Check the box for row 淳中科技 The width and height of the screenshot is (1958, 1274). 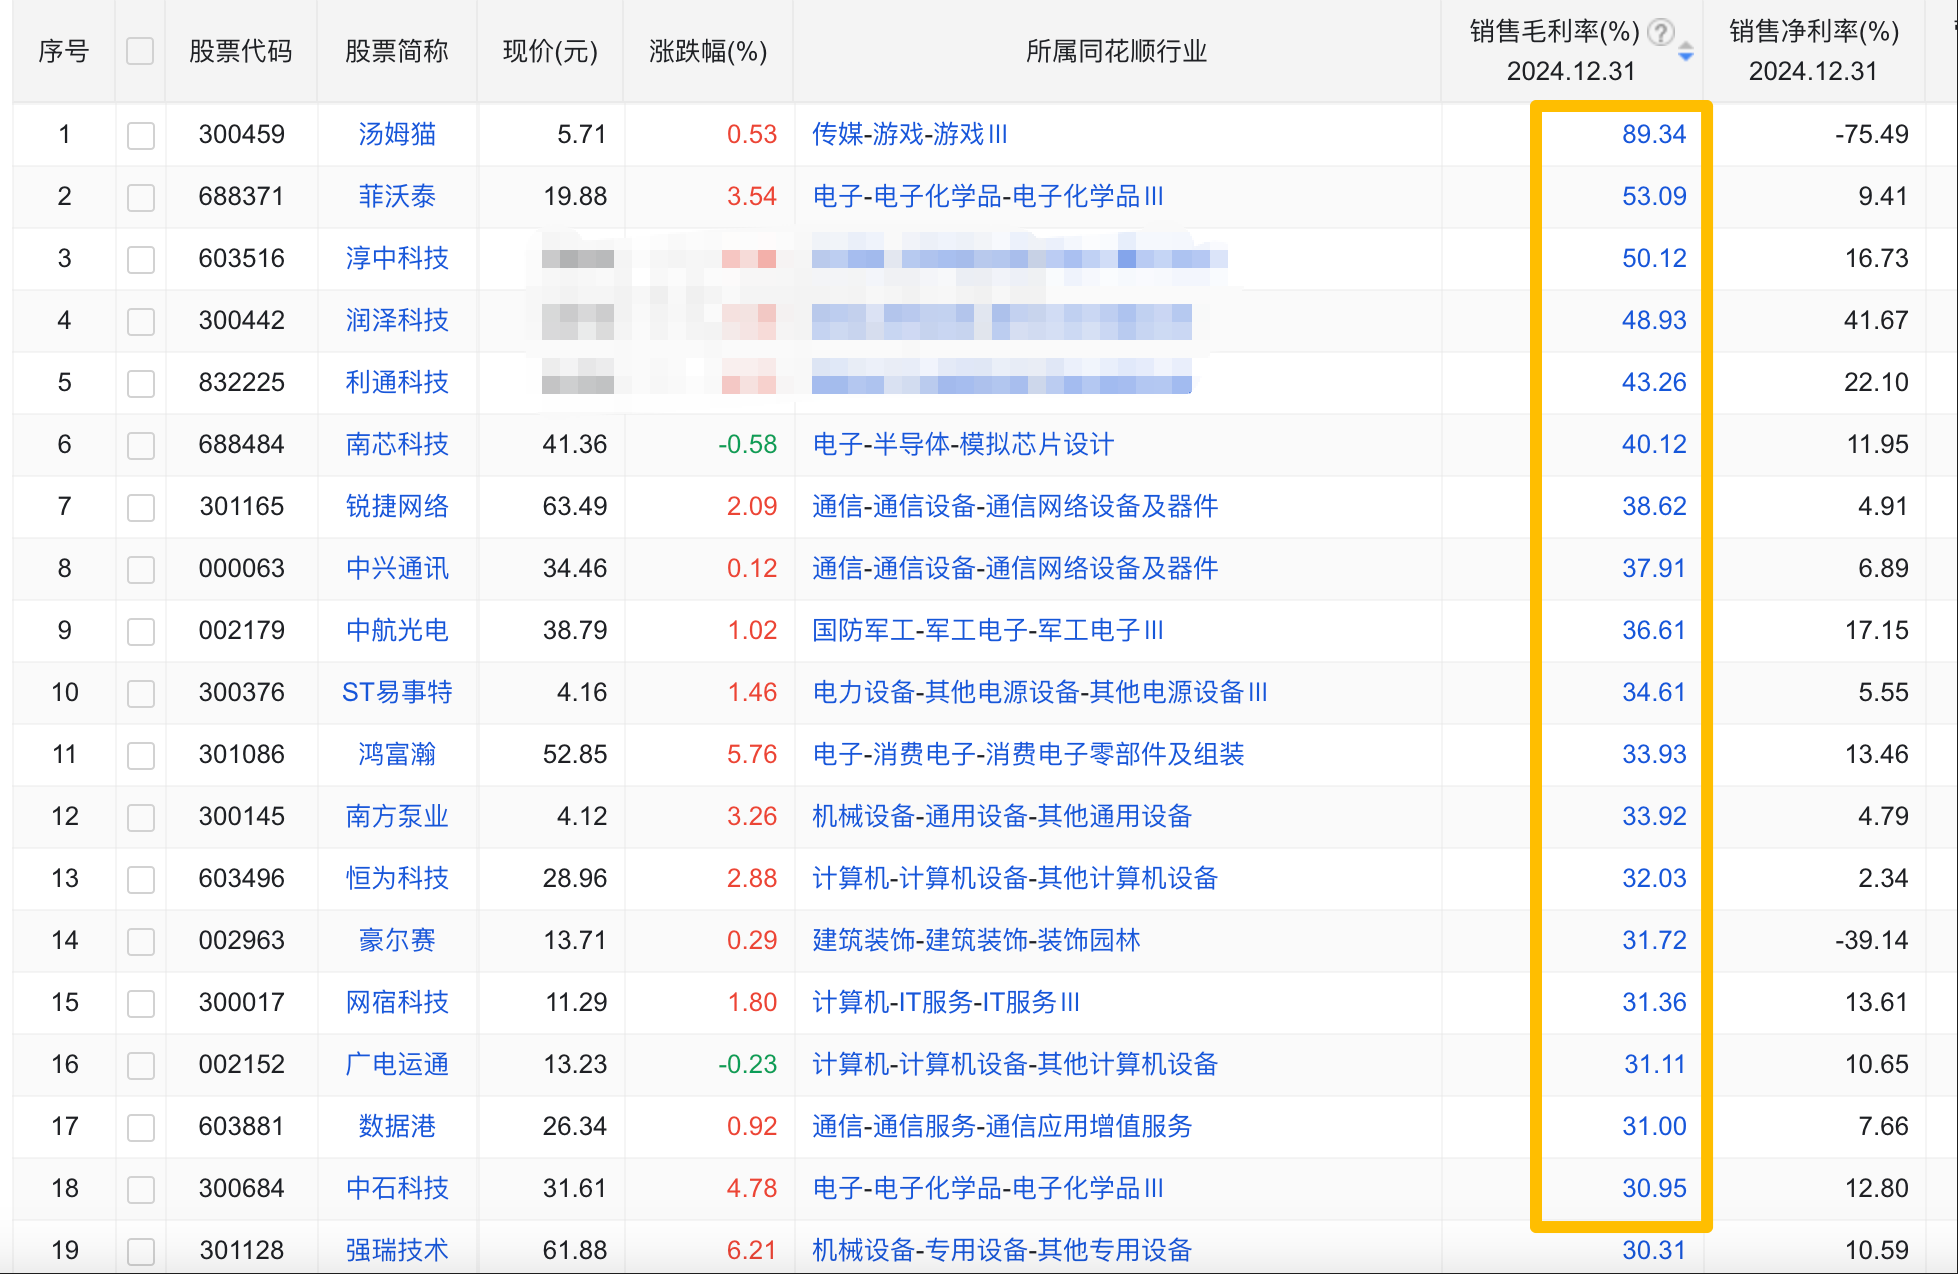pos(141,259)
